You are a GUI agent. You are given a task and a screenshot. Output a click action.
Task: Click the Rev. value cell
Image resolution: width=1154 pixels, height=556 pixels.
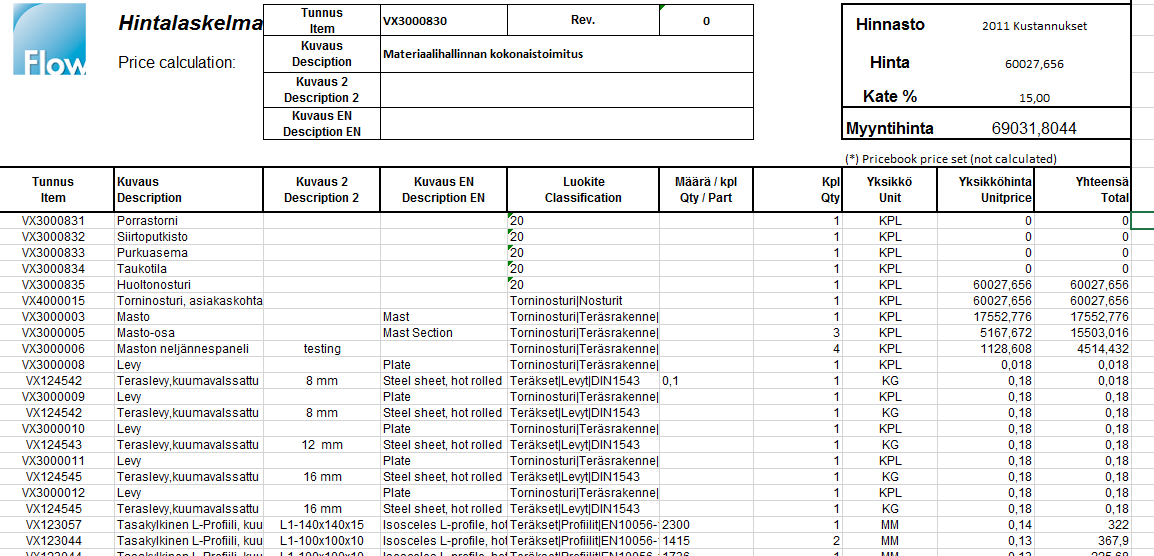(x=706, y=21)
